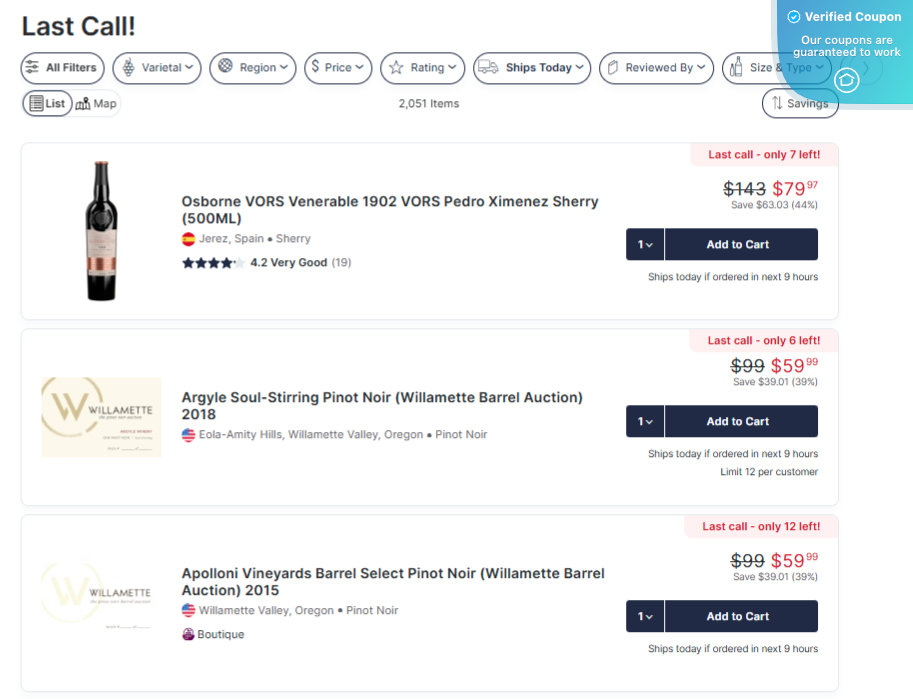
Task: Click the Boutique badge under Apolloni Vineyards wine
Action: (213, 633)
